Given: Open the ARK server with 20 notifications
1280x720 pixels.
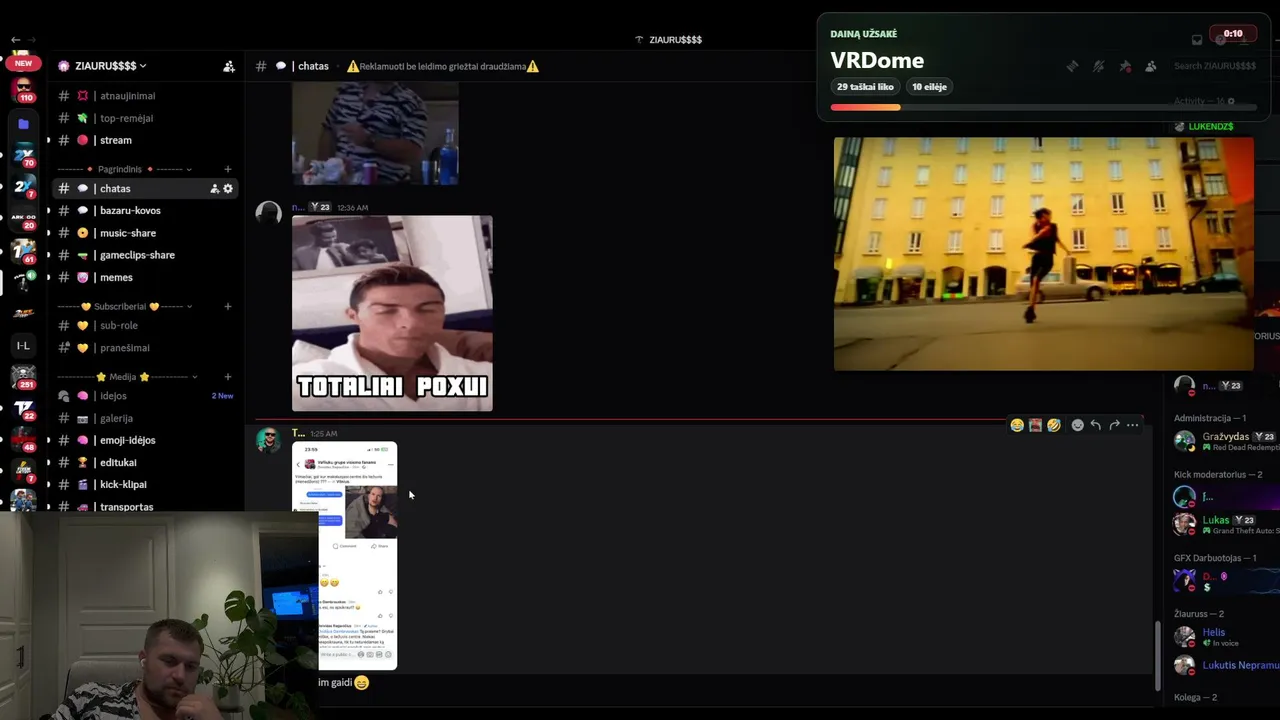Looking at the screenshot, I should pos(23,219).
